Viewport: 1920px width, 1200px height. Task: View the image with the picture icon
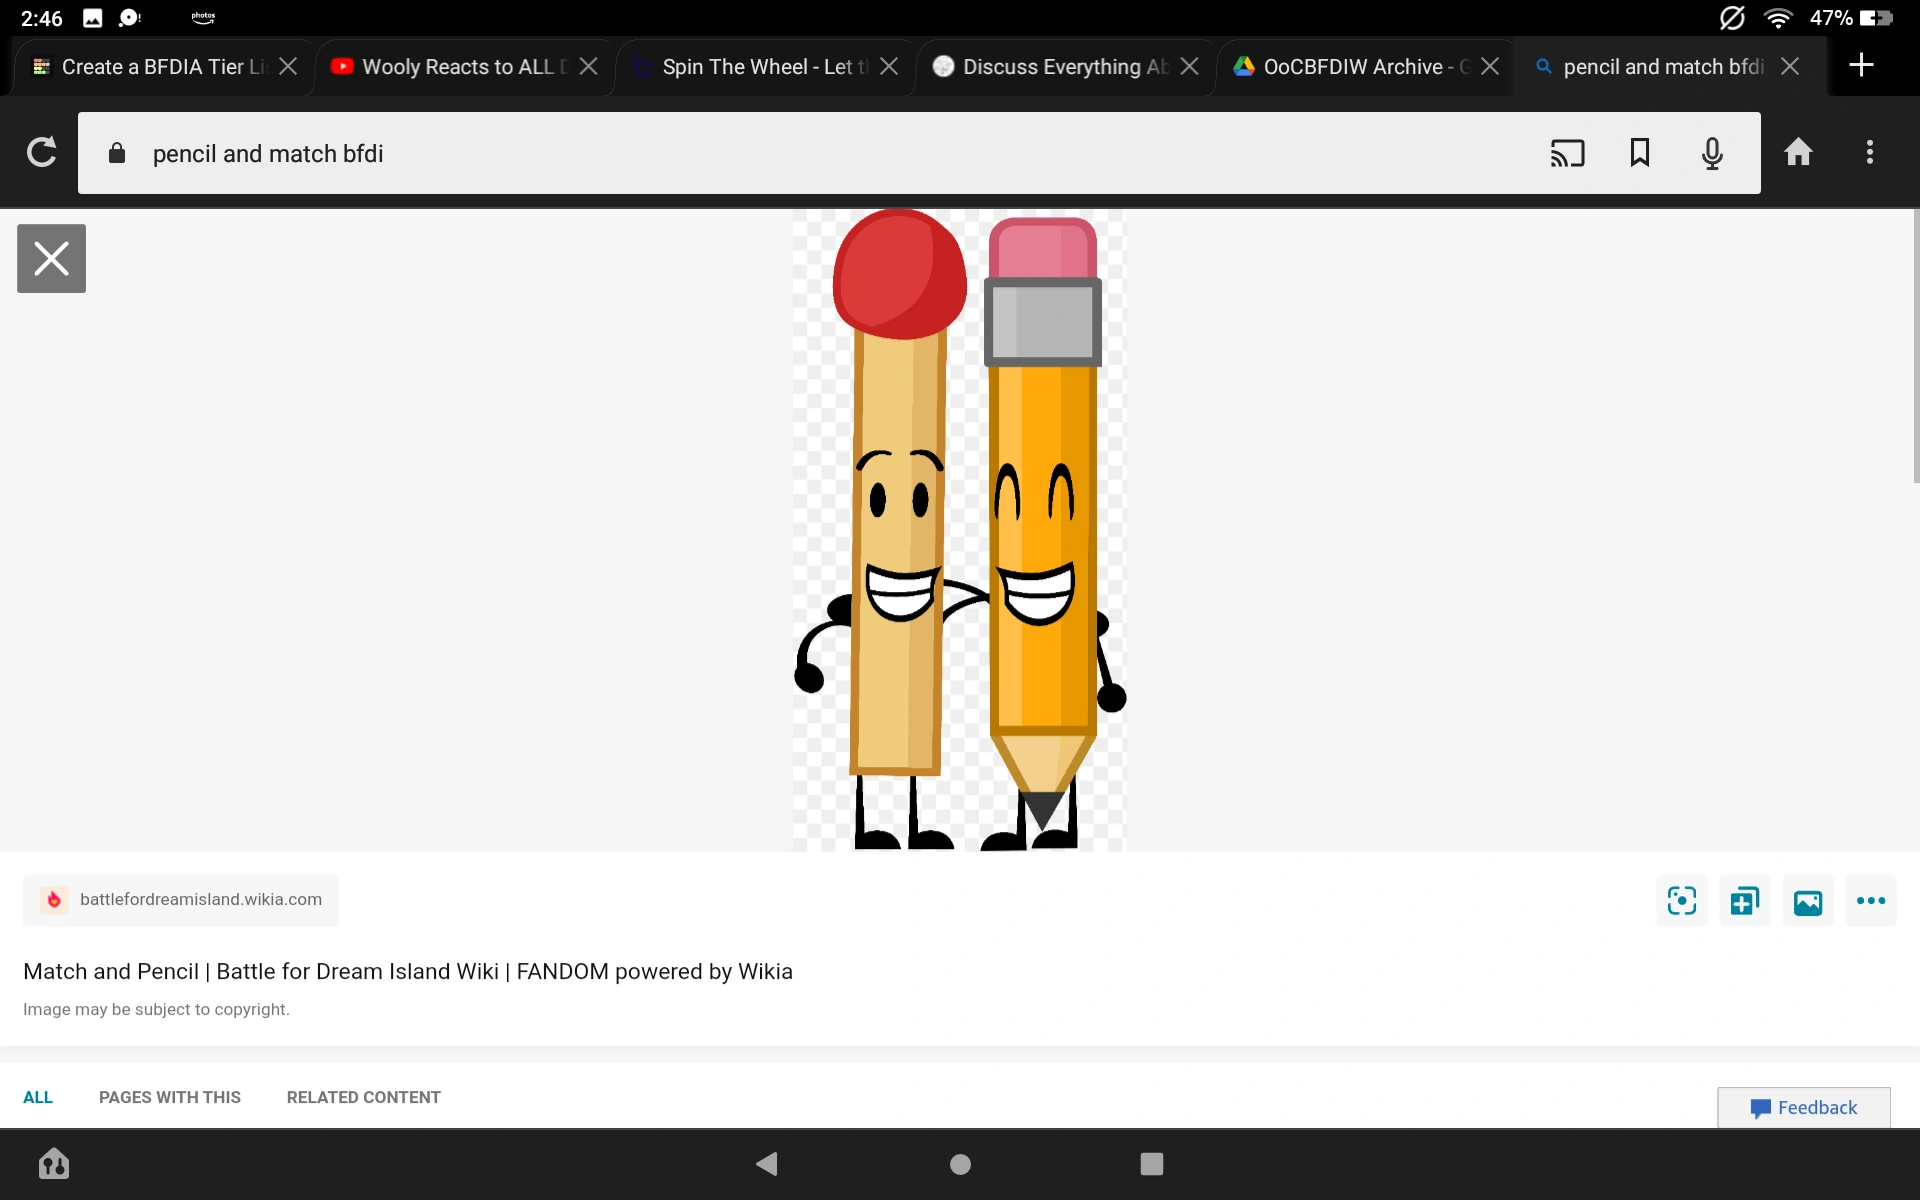click(1807, 901)
